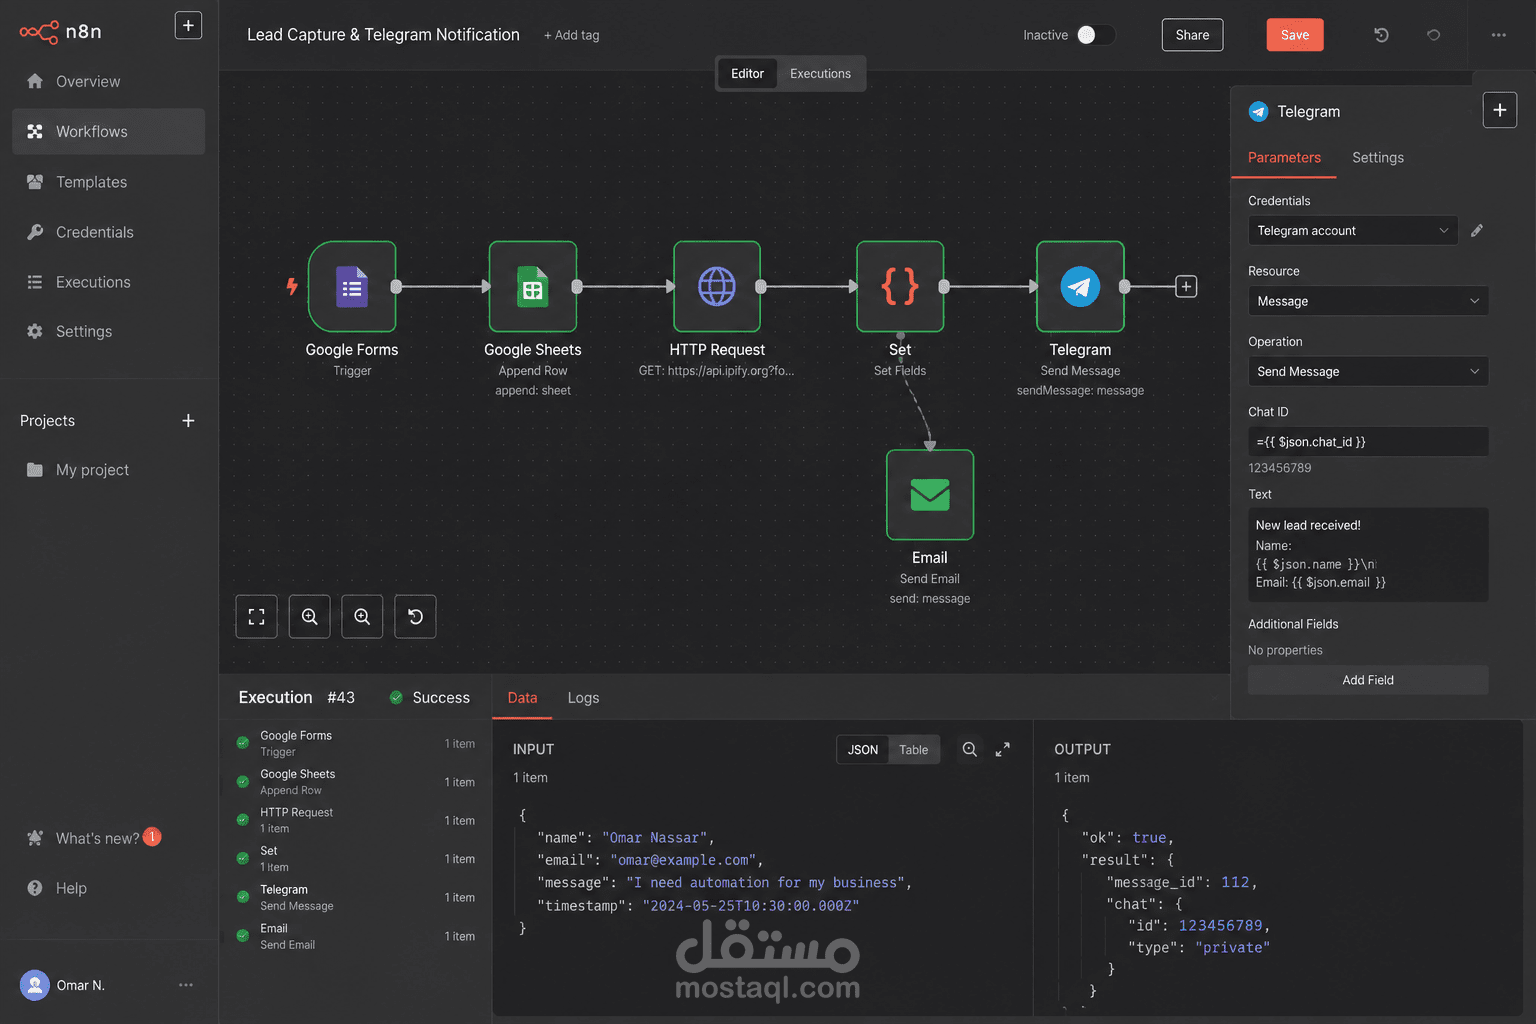Viewport: 1536px width, 1024px height.
Task: Open the Data tab in execution panel
Action: (522, 698)
